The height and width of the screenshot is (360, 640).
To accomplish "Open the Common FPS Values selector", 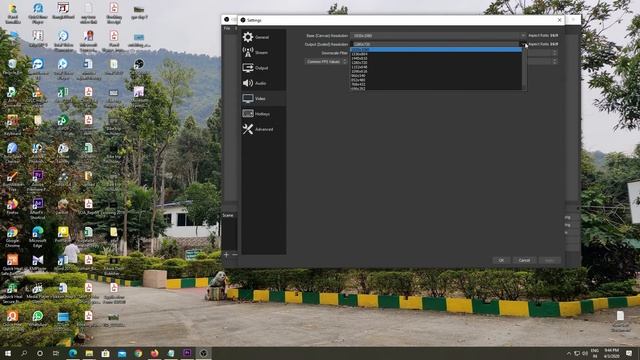I will coord(326,62).
